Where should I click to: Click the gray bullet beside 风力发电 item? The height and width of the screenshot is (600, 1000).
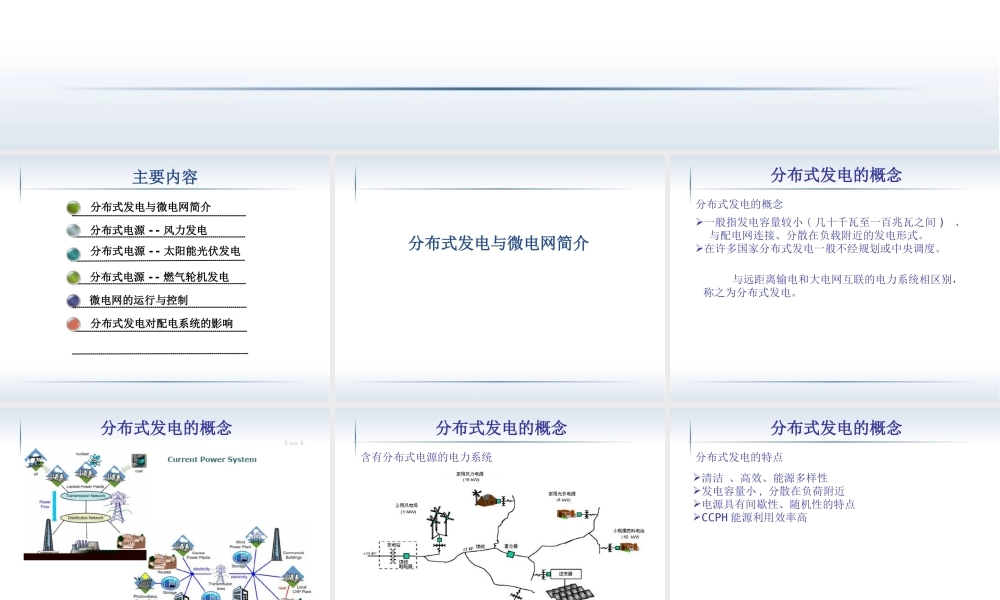(x=73, y=230)
